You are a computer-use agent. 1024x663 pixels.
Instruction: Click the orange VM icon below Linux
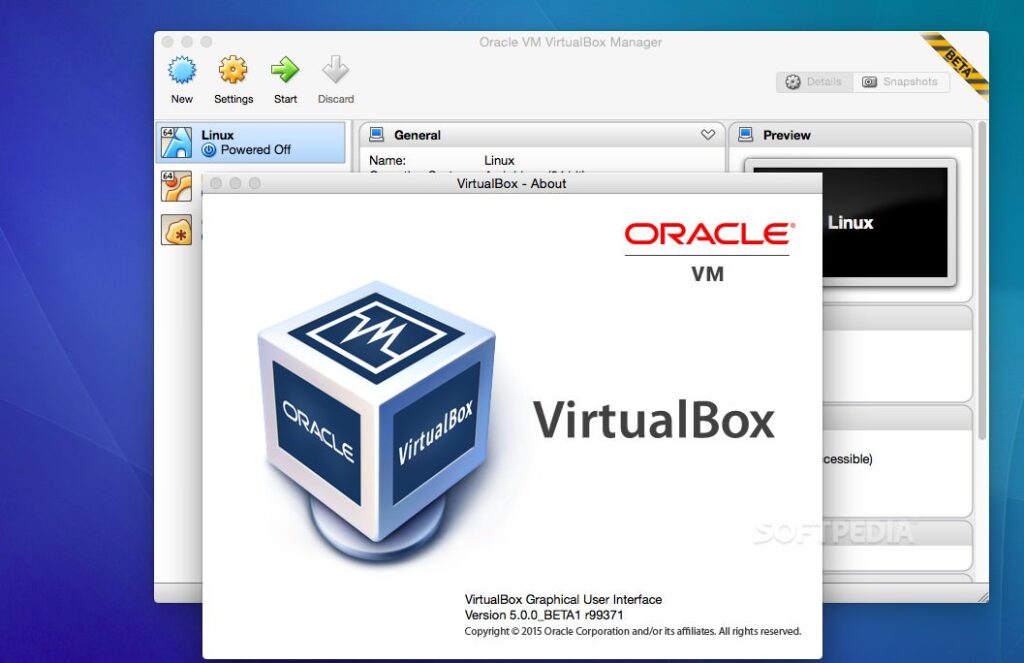(x=176, y=186)
